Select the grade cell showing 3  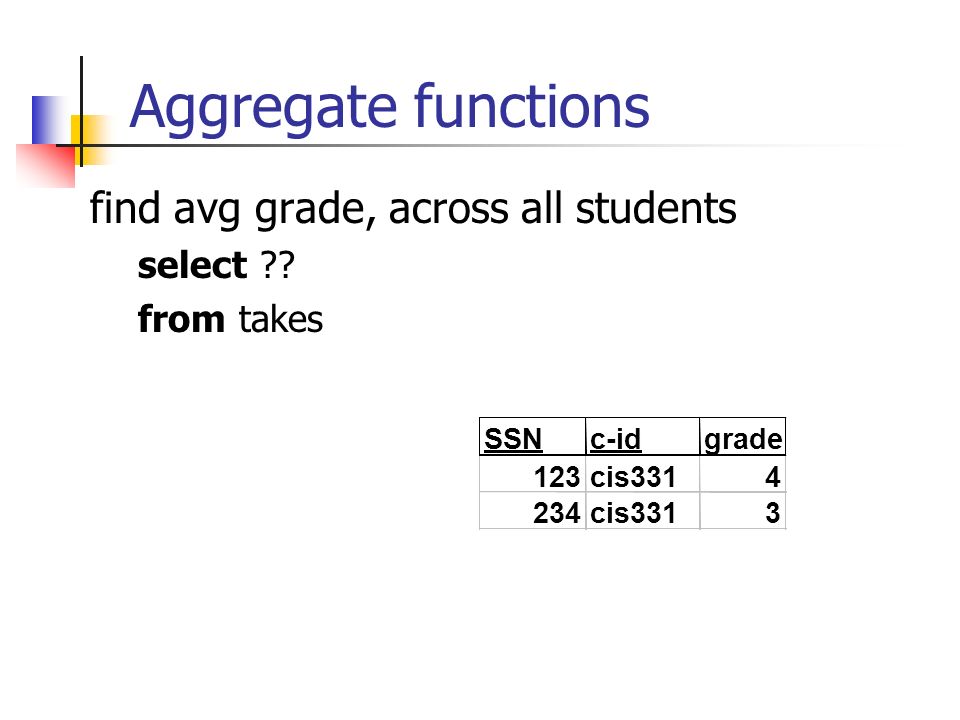click(x=743, y=511)
